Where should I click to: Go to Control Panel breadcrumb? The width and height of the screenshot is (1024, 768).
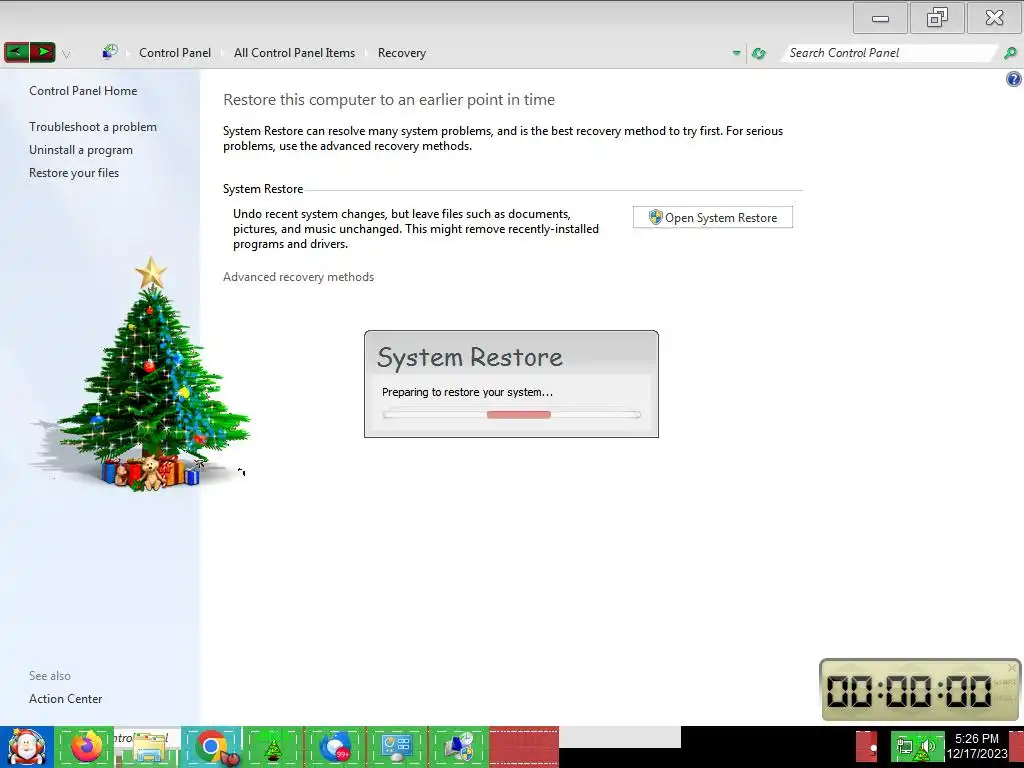(x=174, y=53)
